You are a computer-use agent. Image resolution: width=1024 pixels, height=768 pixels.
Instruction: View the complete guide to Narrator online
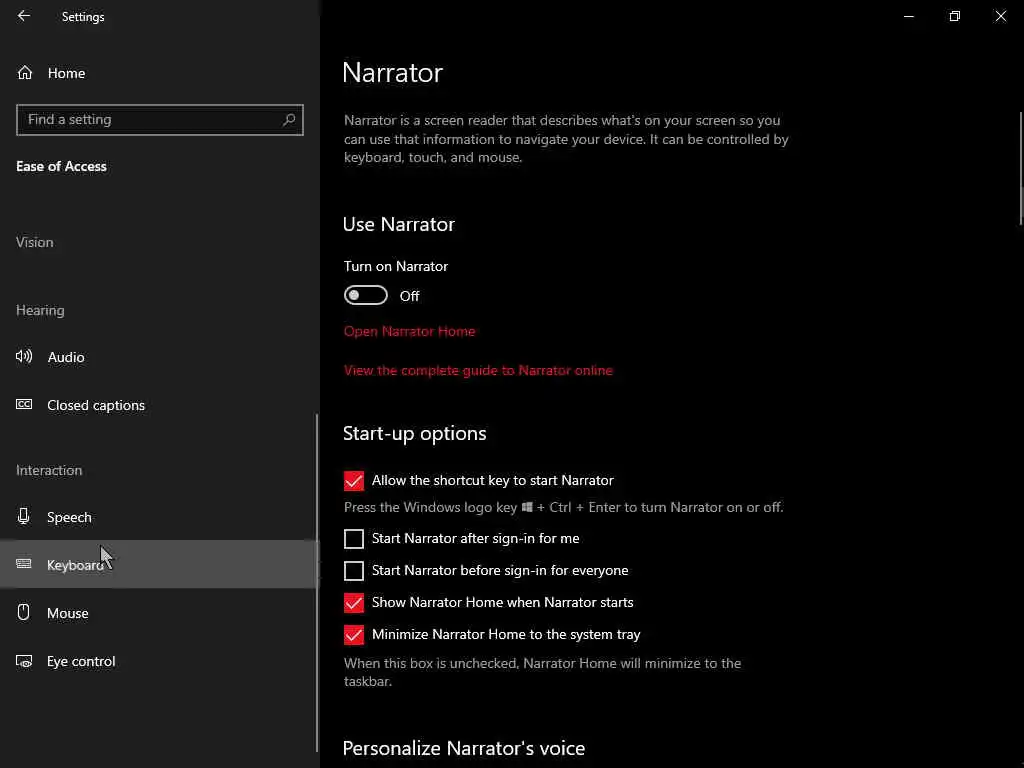478,370
